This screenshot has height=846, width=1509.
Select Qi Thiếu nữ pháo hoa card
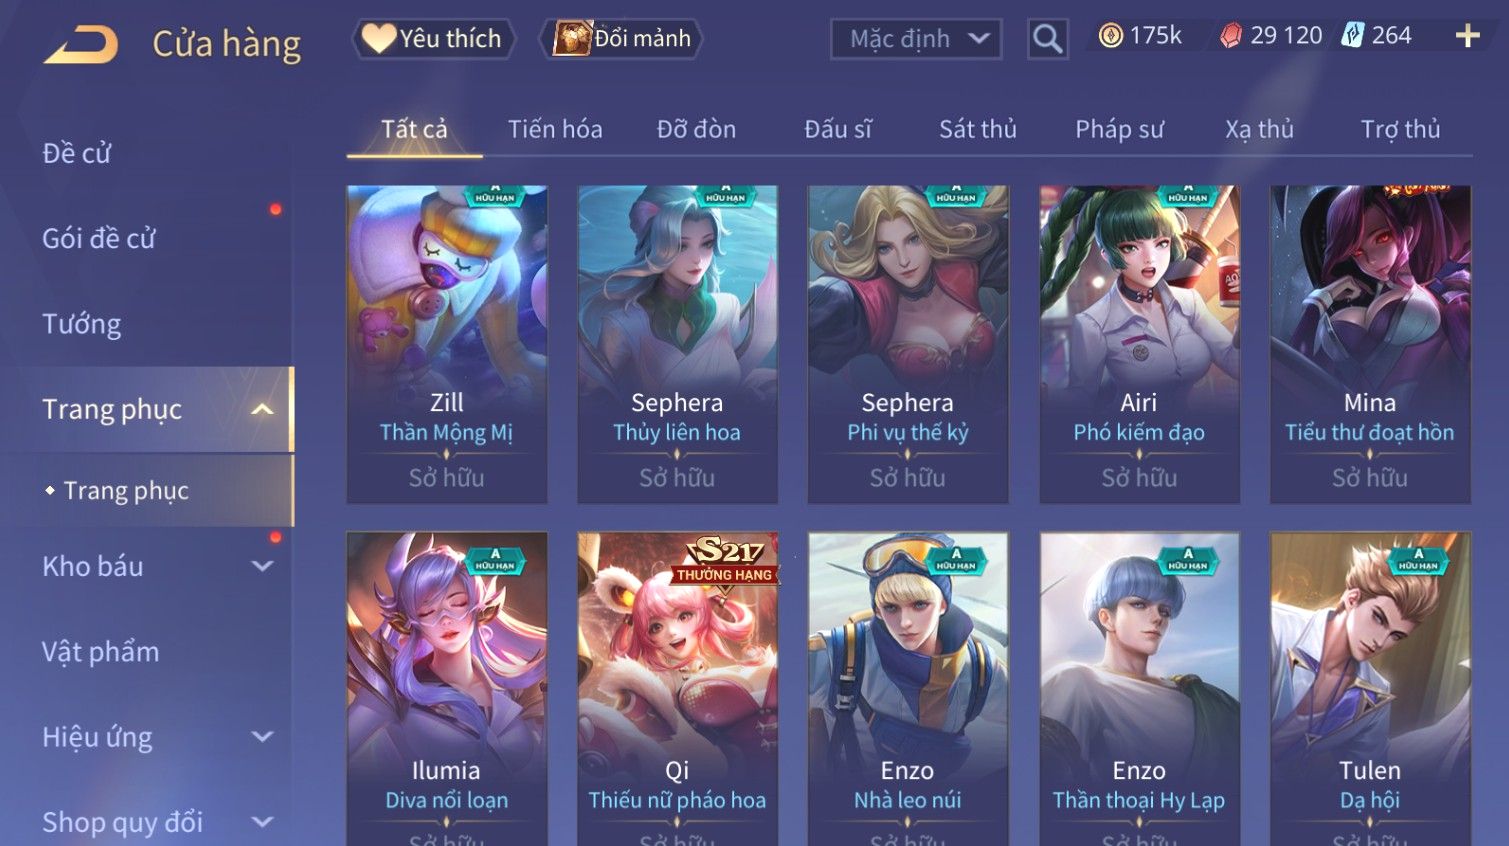pos(677,689)
